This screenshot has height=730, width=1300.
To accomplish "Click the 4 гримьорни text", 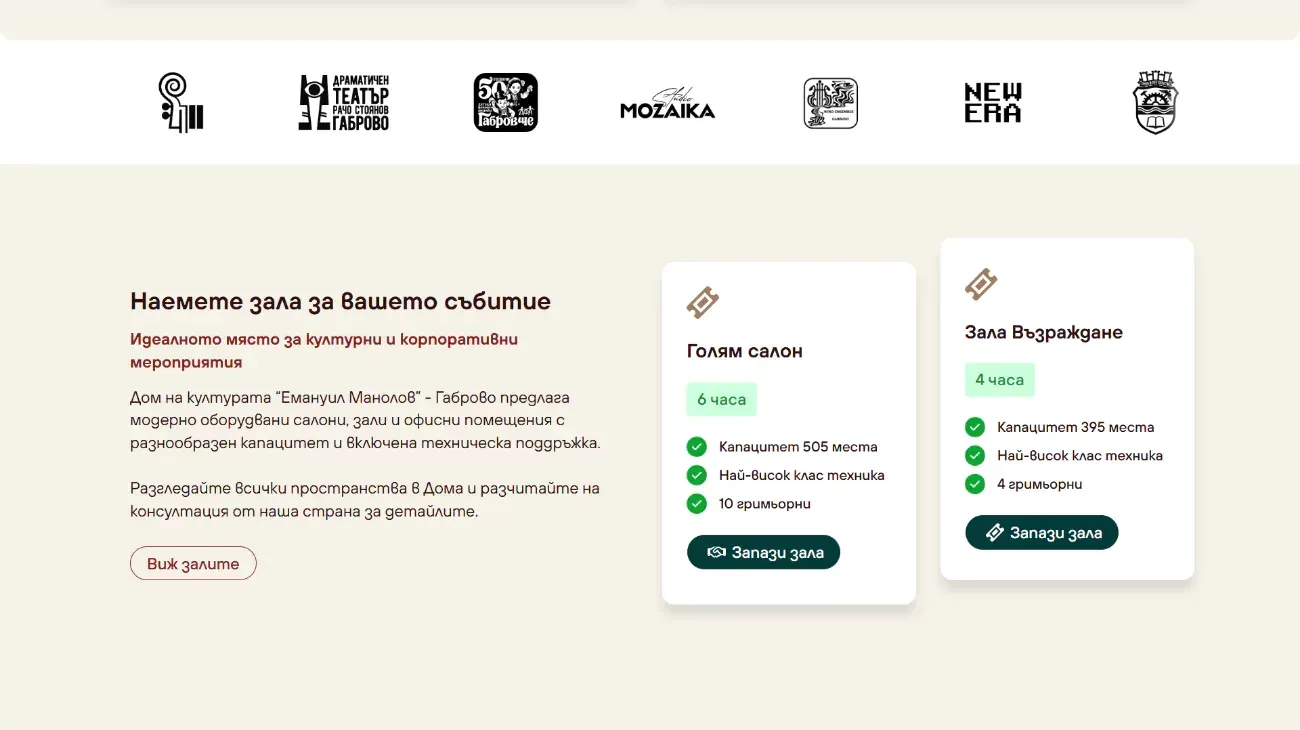I will coord(1040,484).
